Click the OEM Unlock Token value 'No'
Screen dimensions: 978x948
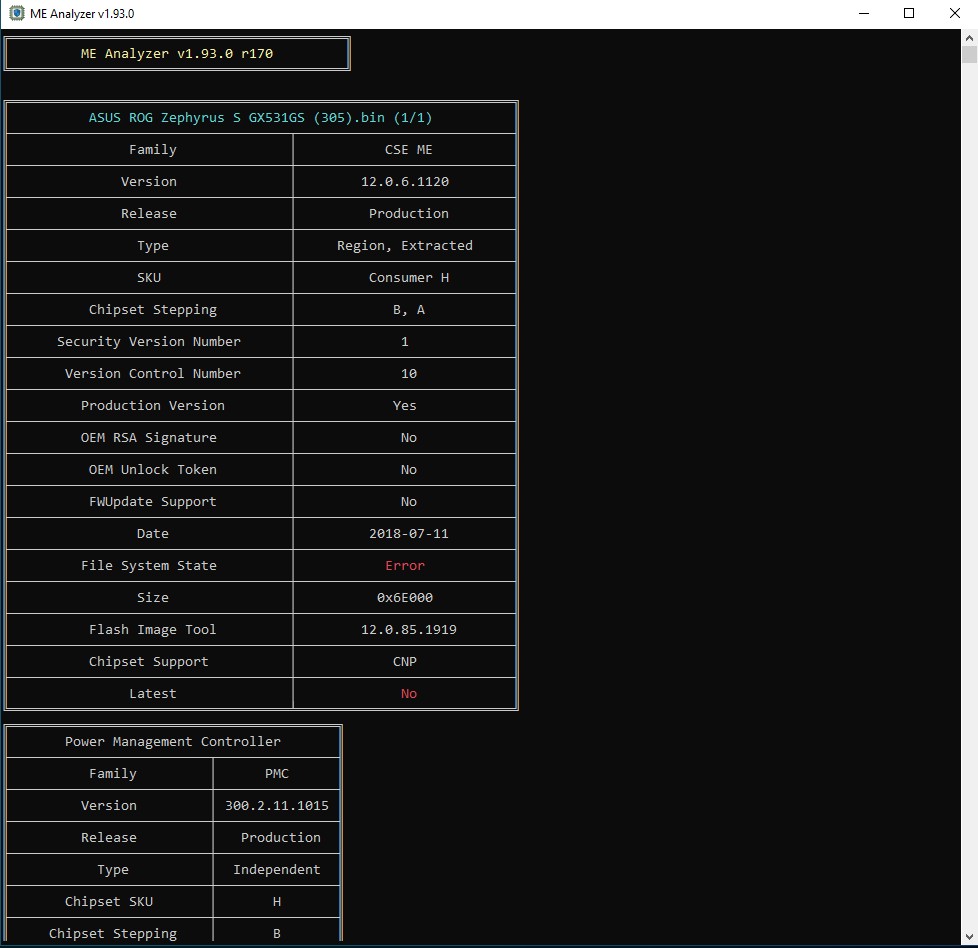click(409, 470)
